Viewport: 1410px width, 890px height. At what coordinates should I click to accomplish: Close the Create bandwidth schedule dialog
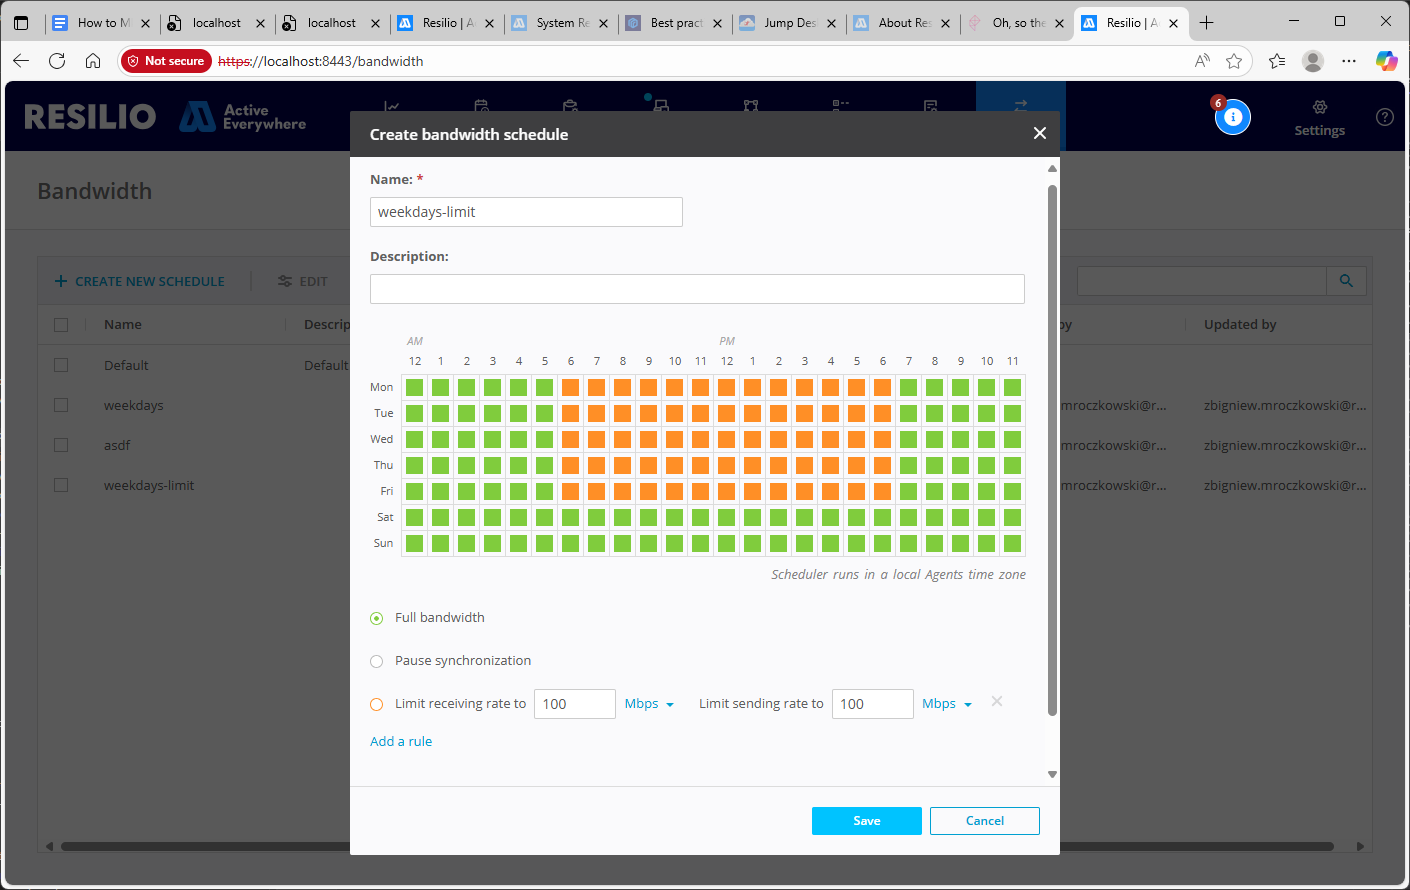1039,133
